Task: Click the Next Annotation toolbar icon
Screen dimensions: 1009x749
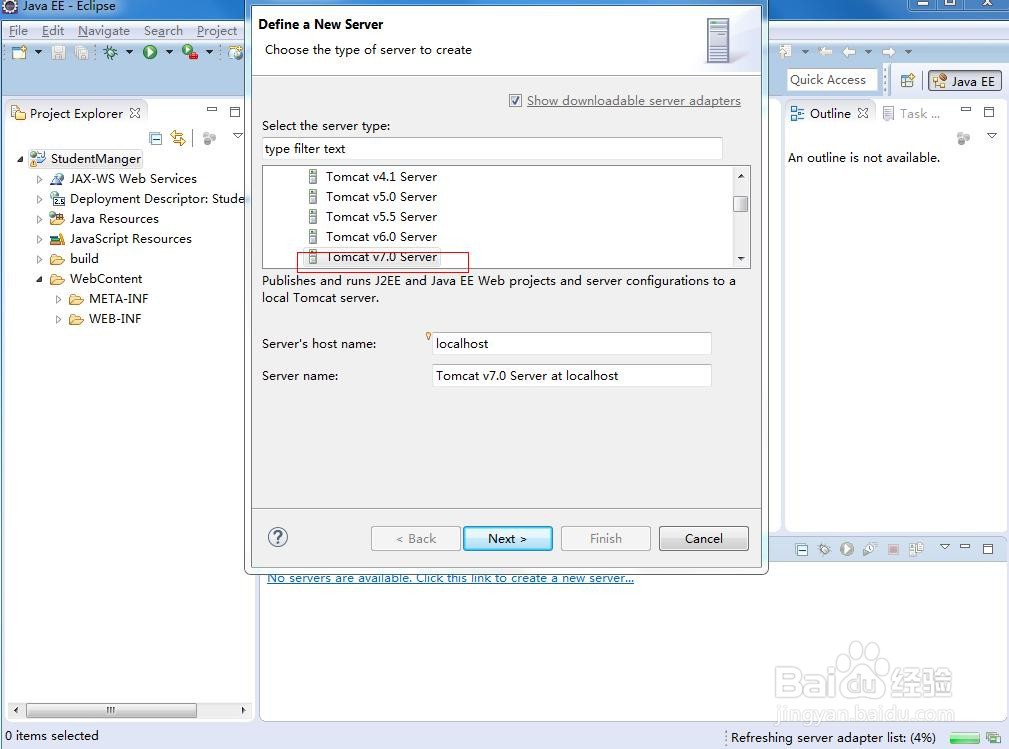Action: point(785,51)
